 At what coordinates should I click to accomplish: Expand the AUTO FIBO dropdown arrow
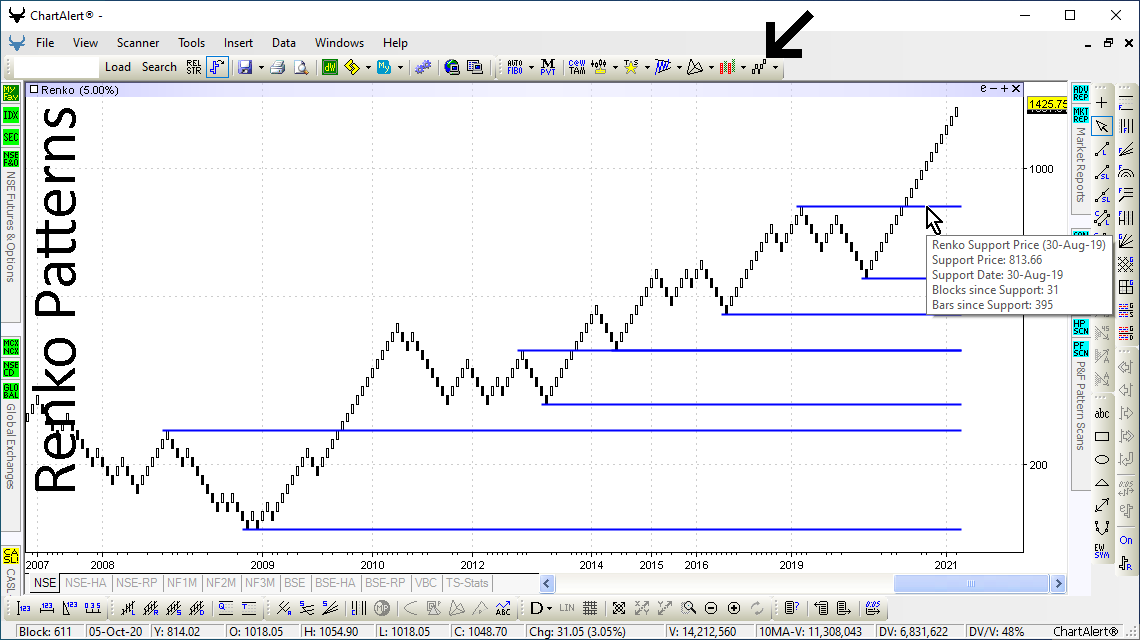(x=531, y=68)
